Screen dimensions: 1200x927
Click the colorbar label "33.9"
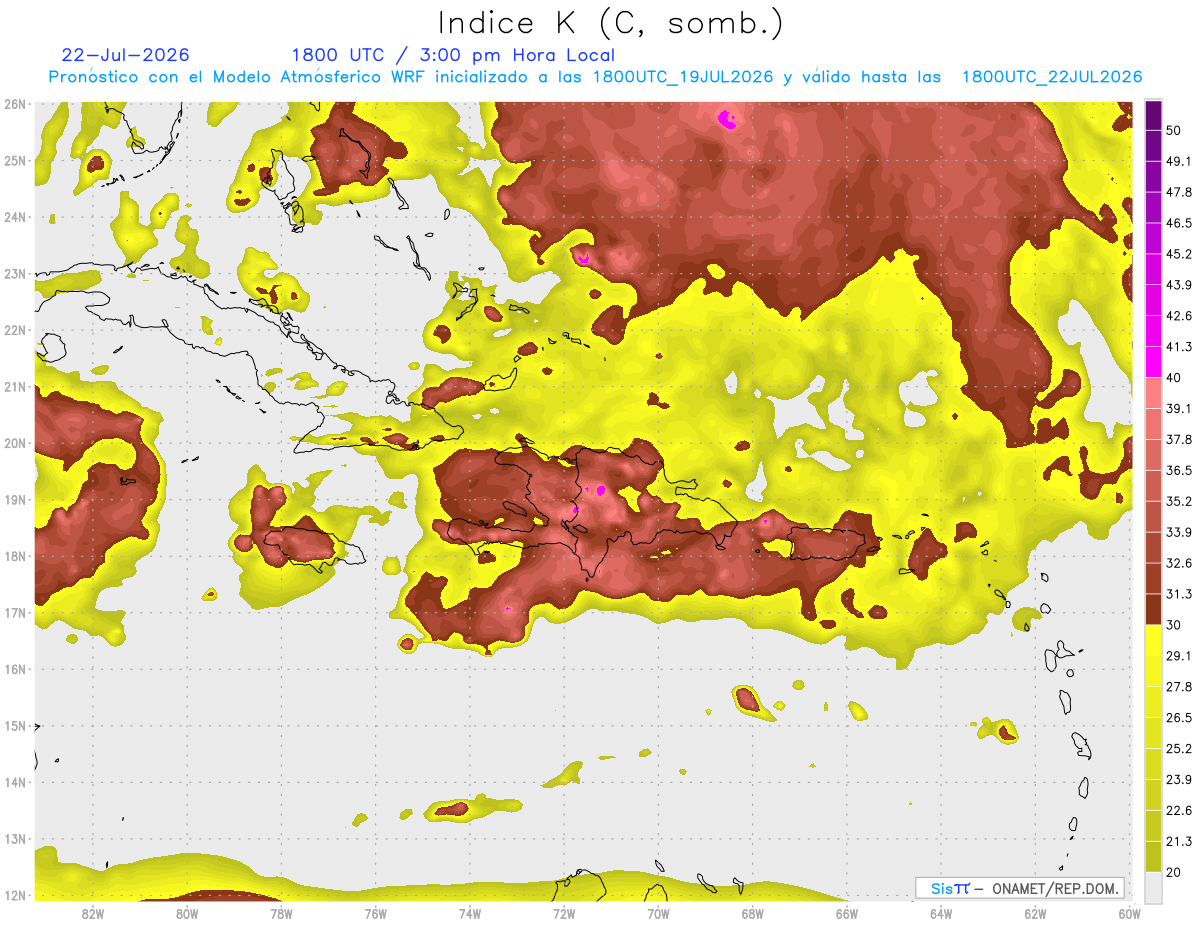1179,532
